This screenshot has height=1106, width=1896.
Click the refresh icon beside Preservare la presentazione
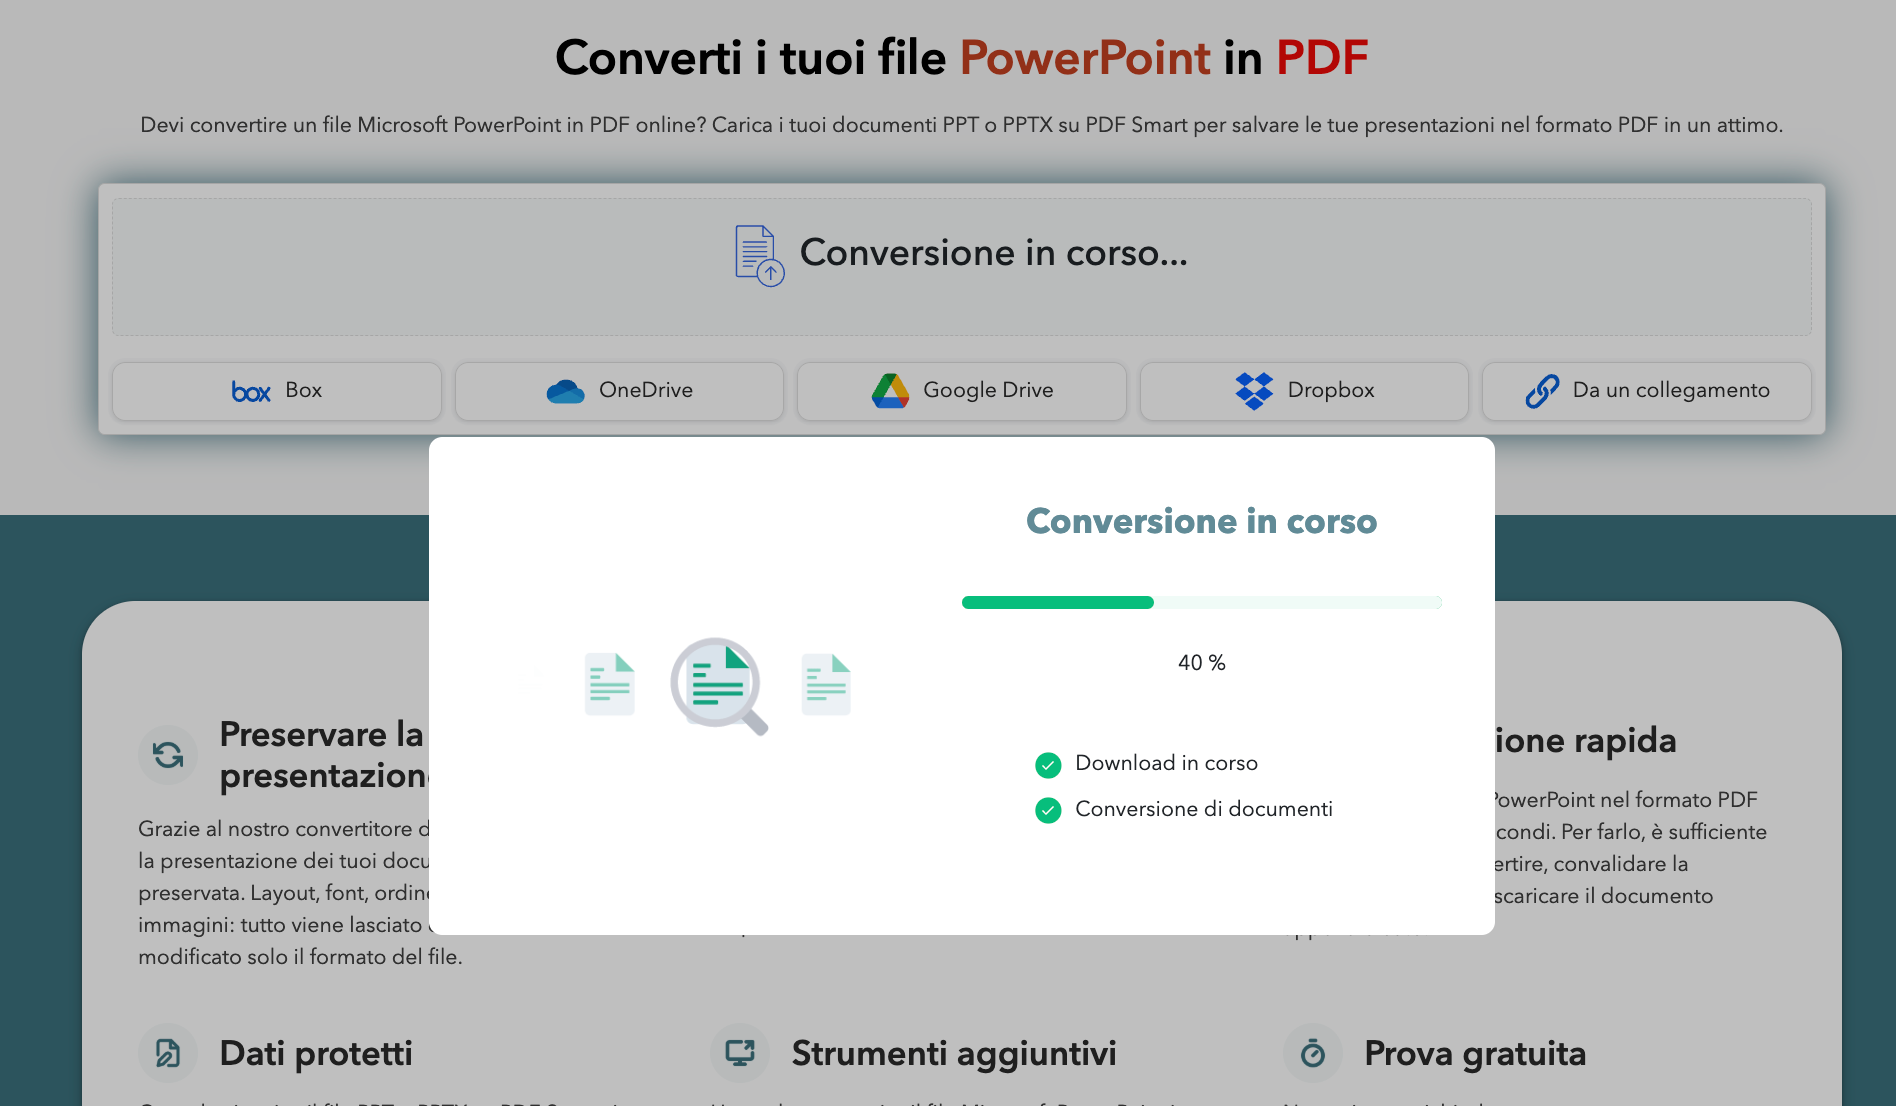click(x=168, y=755)
